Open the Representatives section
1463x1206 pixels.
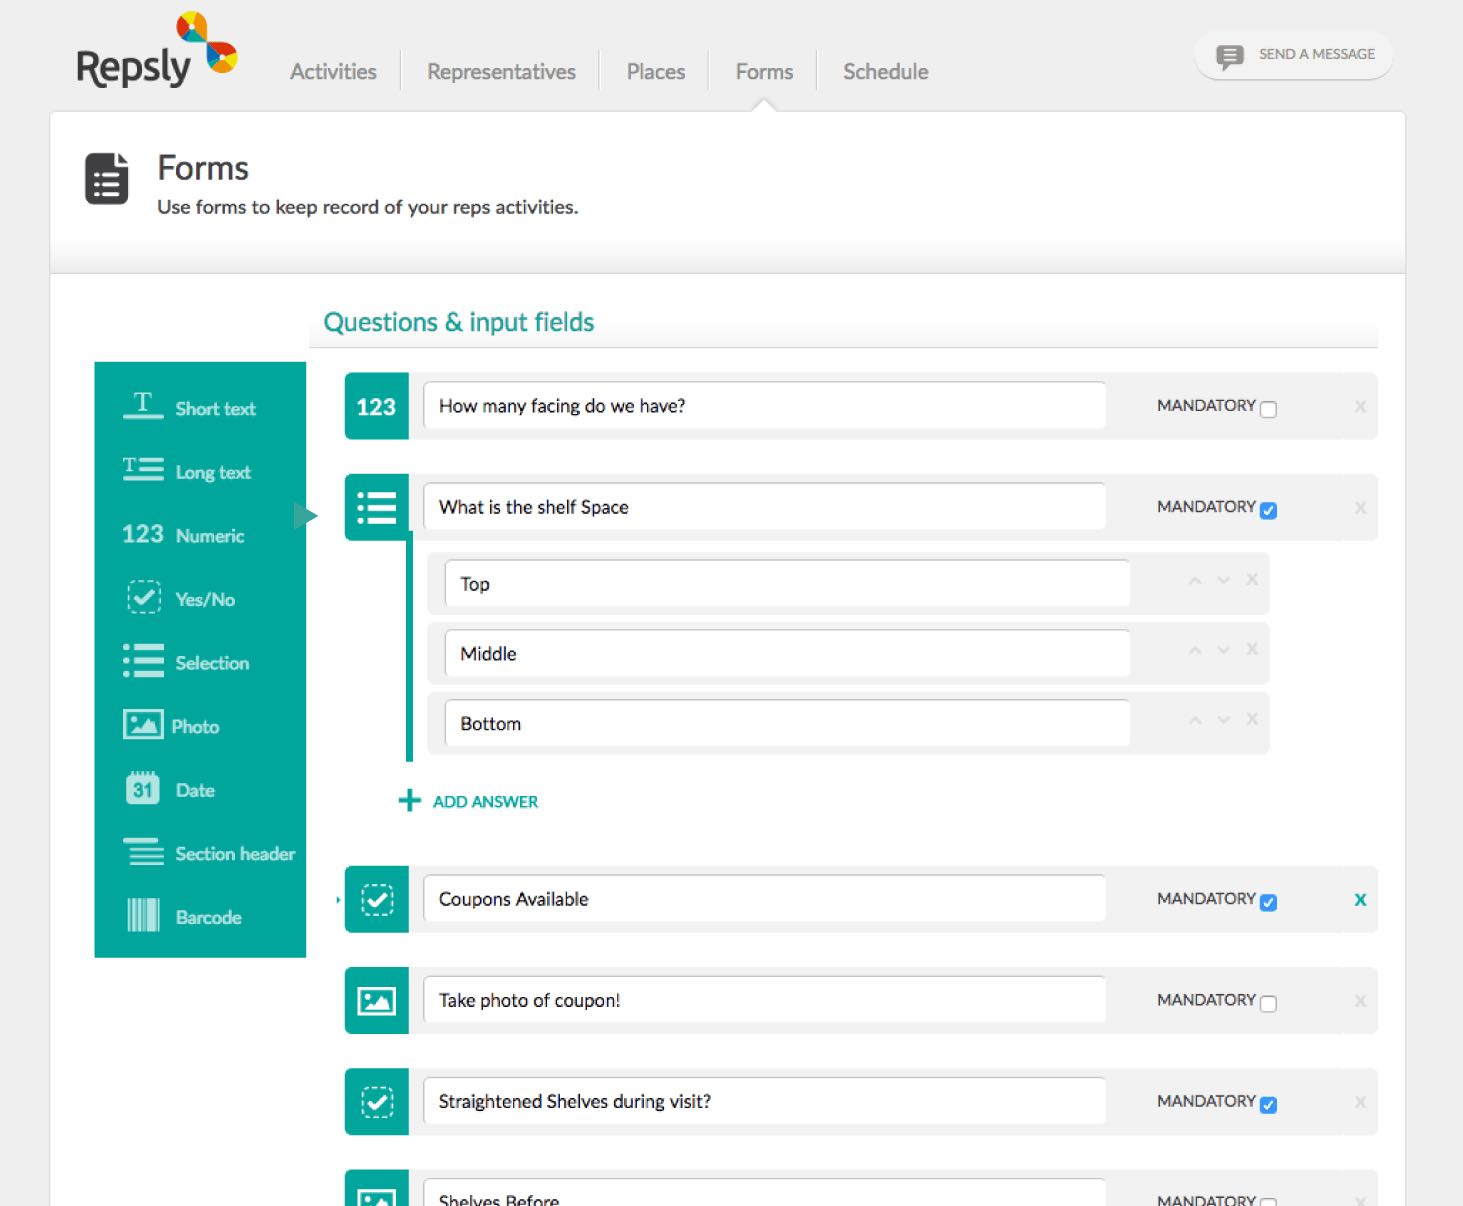(500, 71)
